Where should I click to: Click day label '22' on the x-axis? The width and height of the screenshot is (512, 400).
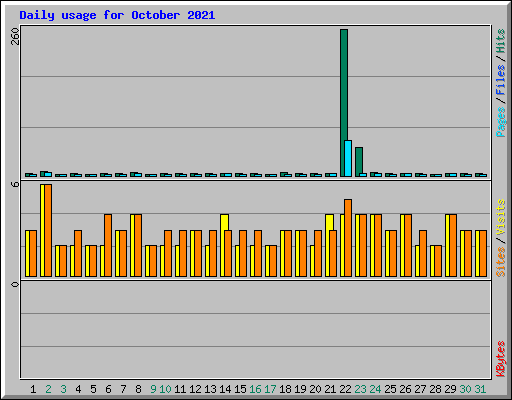pyautogui.click(x=345, y=389)
